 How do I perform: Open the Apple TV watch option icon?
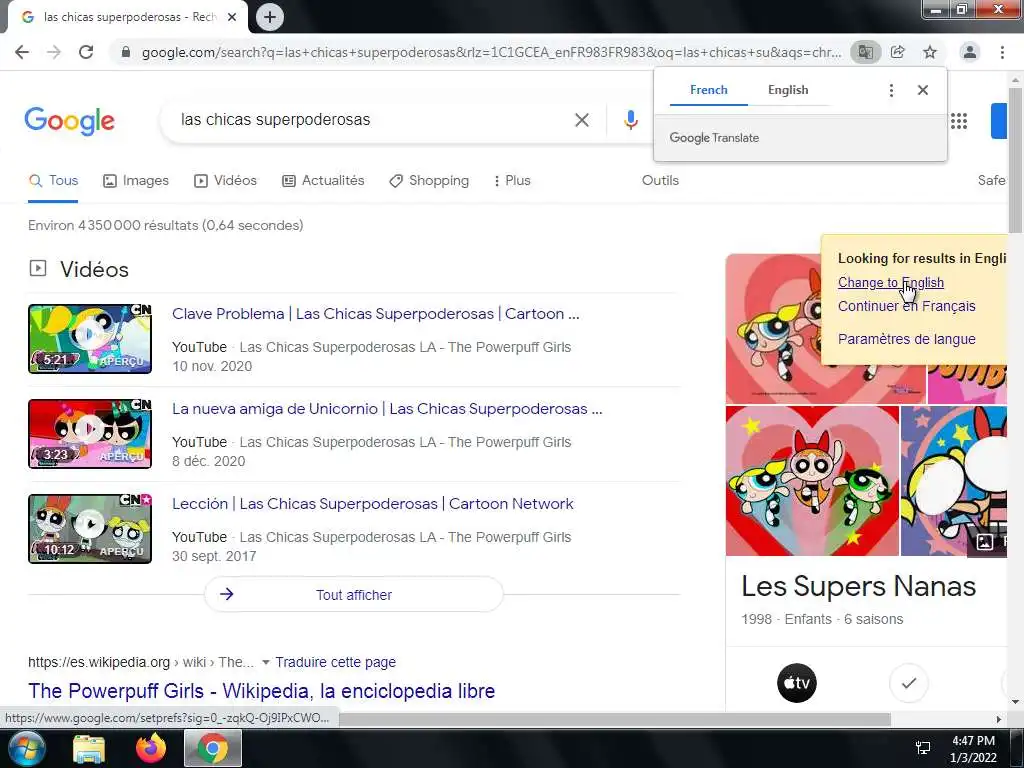[797, 683]
